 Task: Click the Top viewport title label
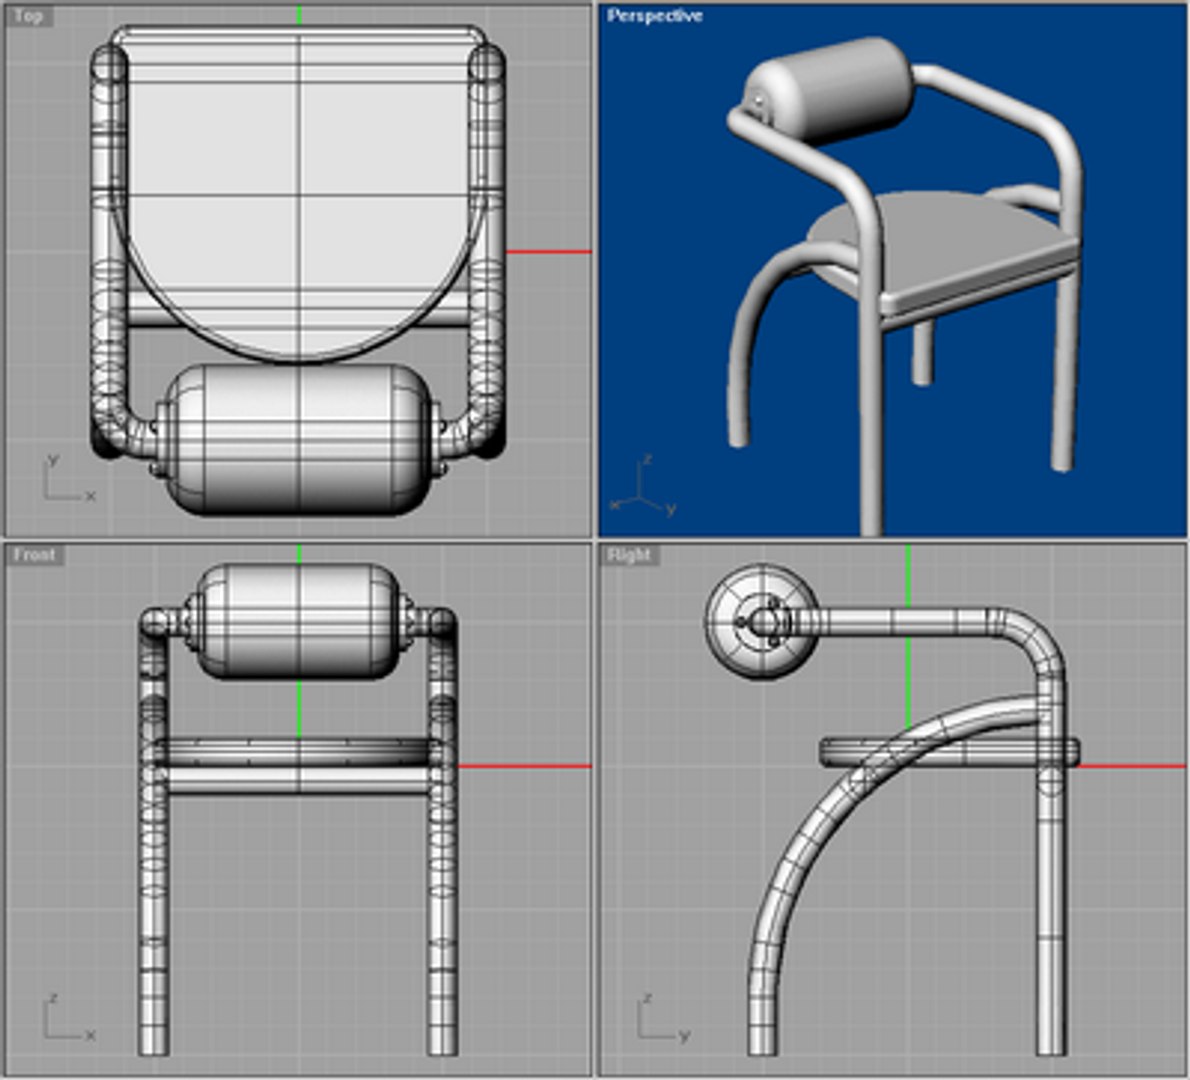coord(30,16)
